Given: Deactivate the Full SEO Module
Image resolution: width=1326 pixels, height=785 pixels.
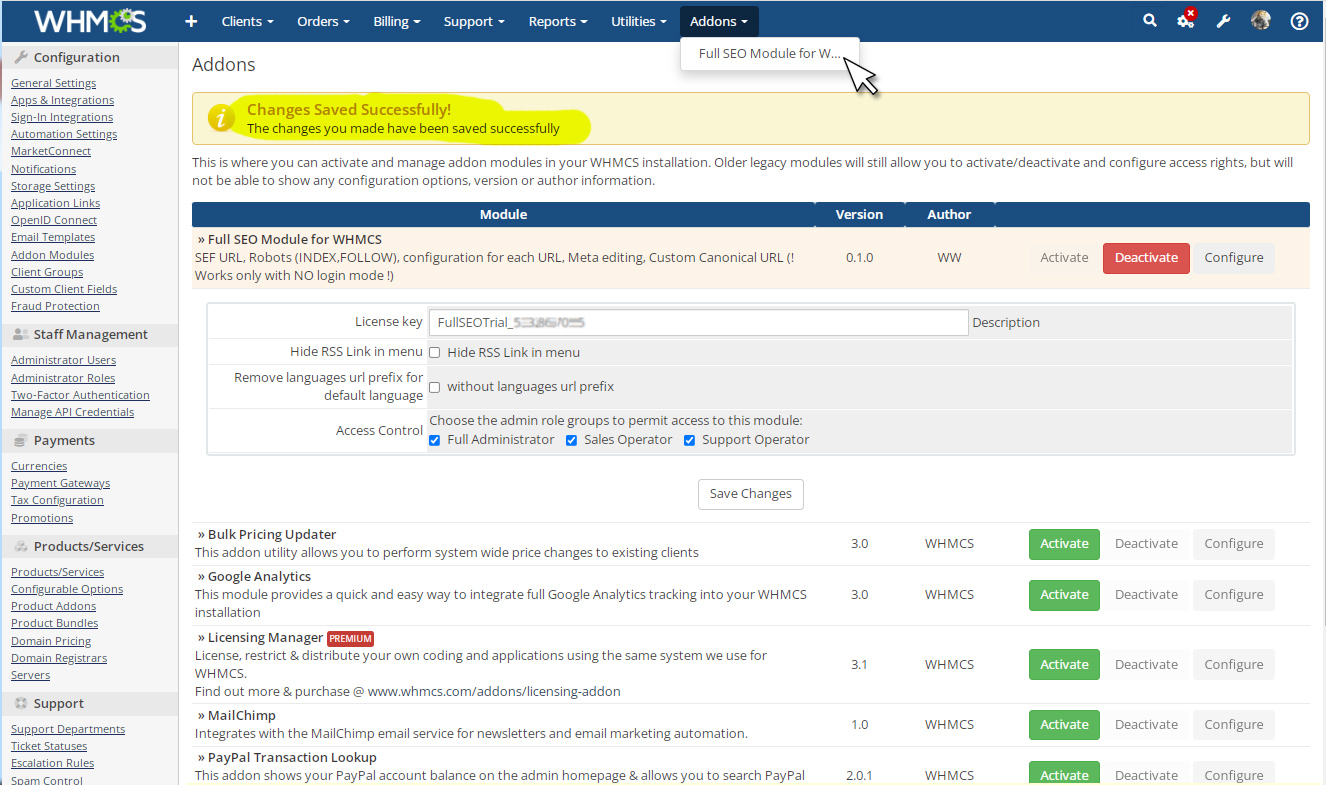Looking at the screenshot, I should pos(1146,258).
